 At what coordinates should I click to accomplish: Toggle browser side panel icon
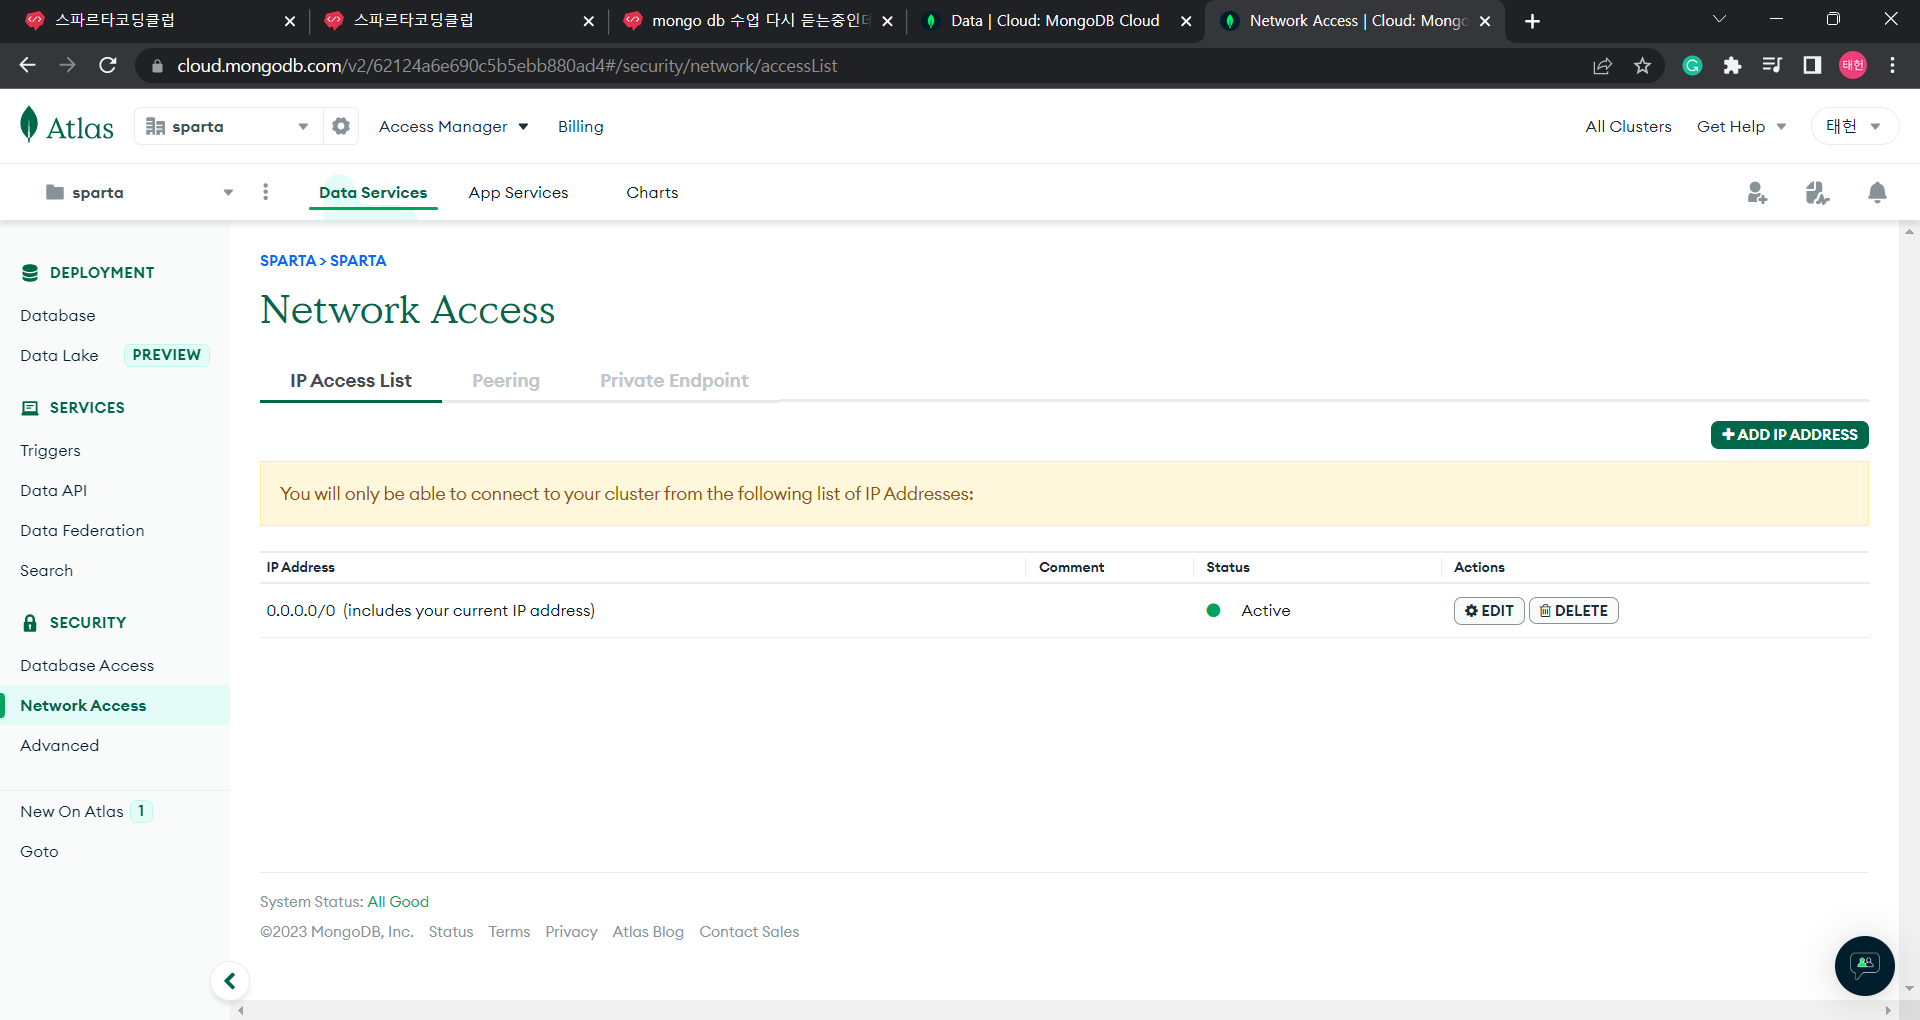[1812, 65]
